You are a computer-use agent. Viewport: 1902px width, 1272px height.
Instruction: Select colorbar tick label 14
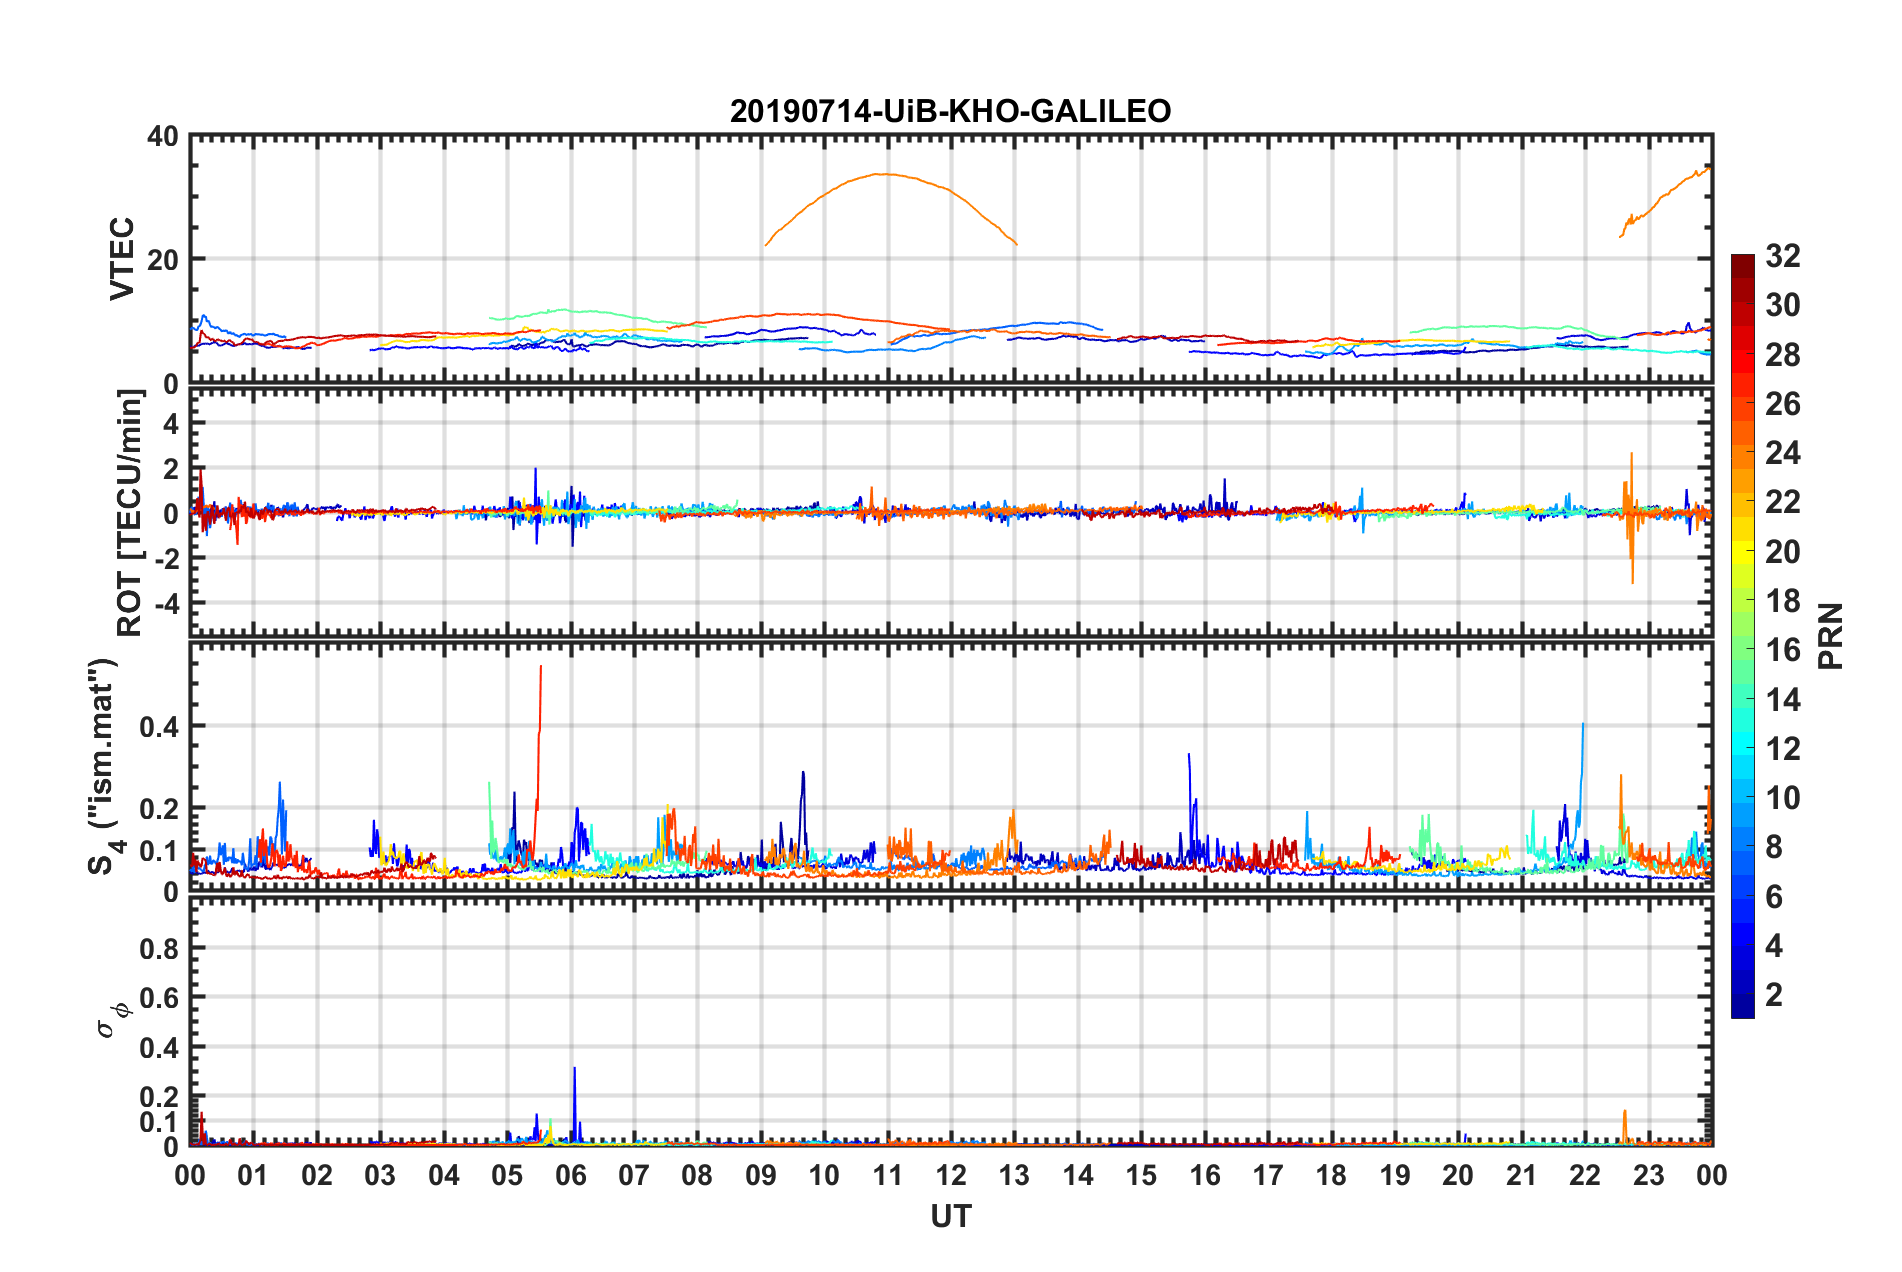click(1782, 700)
